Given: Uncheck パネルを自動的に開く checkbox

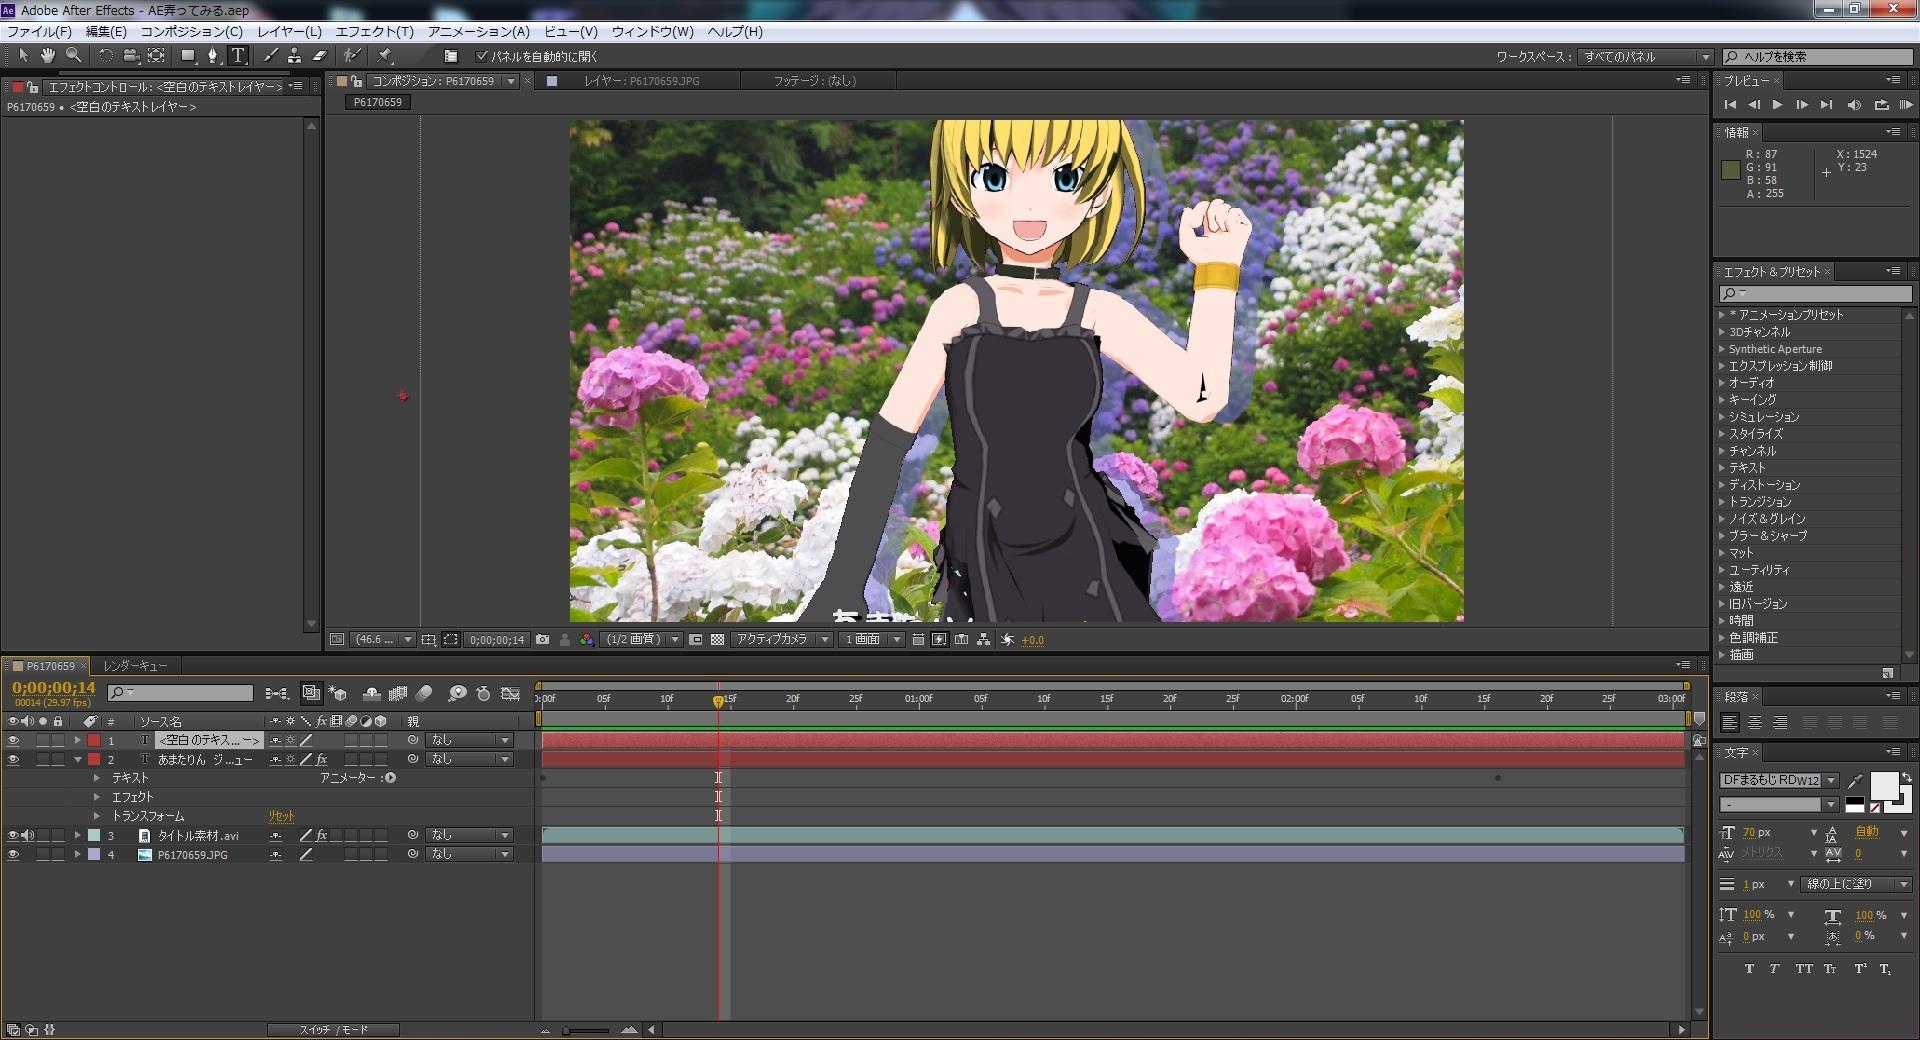Looking at the screenshot, I should pos(481,56).
